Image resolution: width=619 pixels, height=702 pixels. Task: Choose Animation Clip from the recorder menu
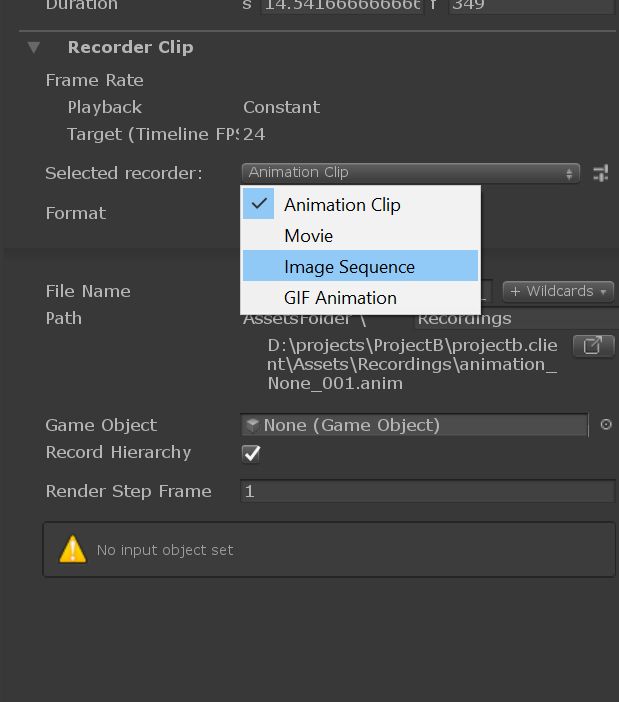tap(342, 205)
